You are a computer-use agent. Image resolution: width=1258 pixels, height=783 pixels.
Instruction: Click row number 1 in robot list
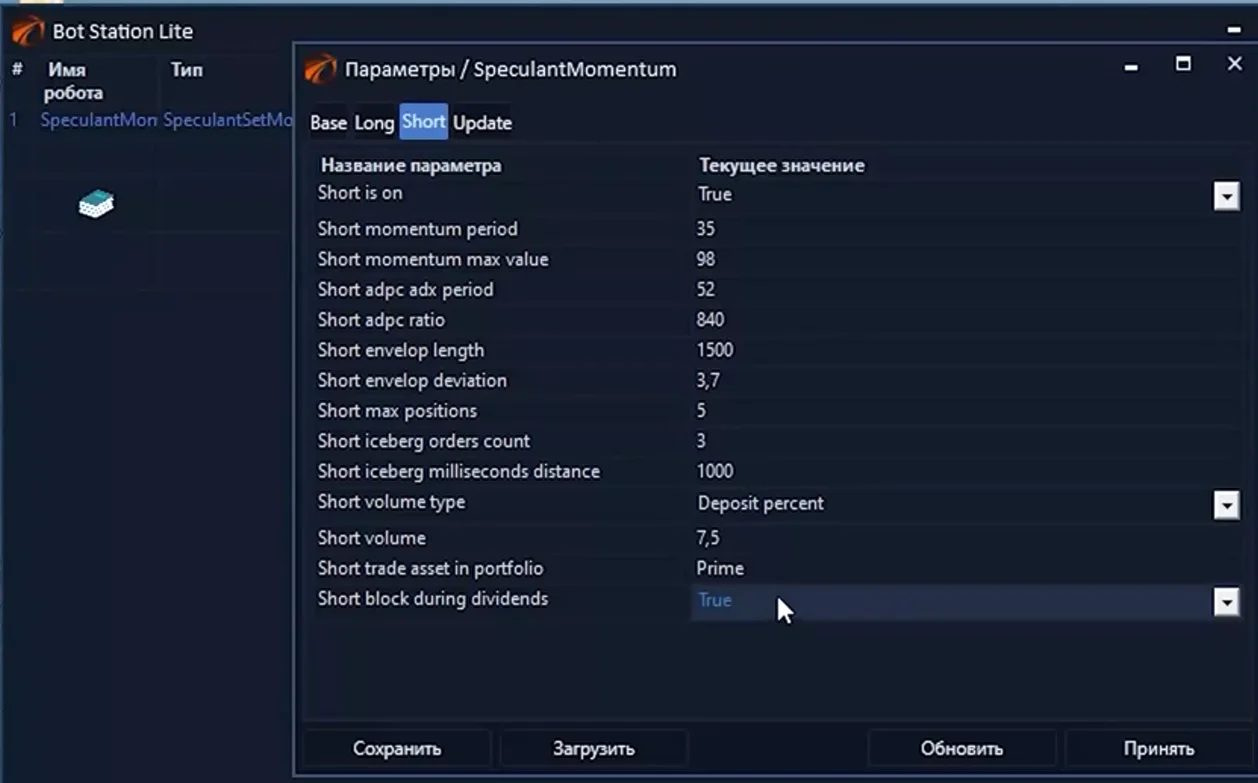[14, 120]
